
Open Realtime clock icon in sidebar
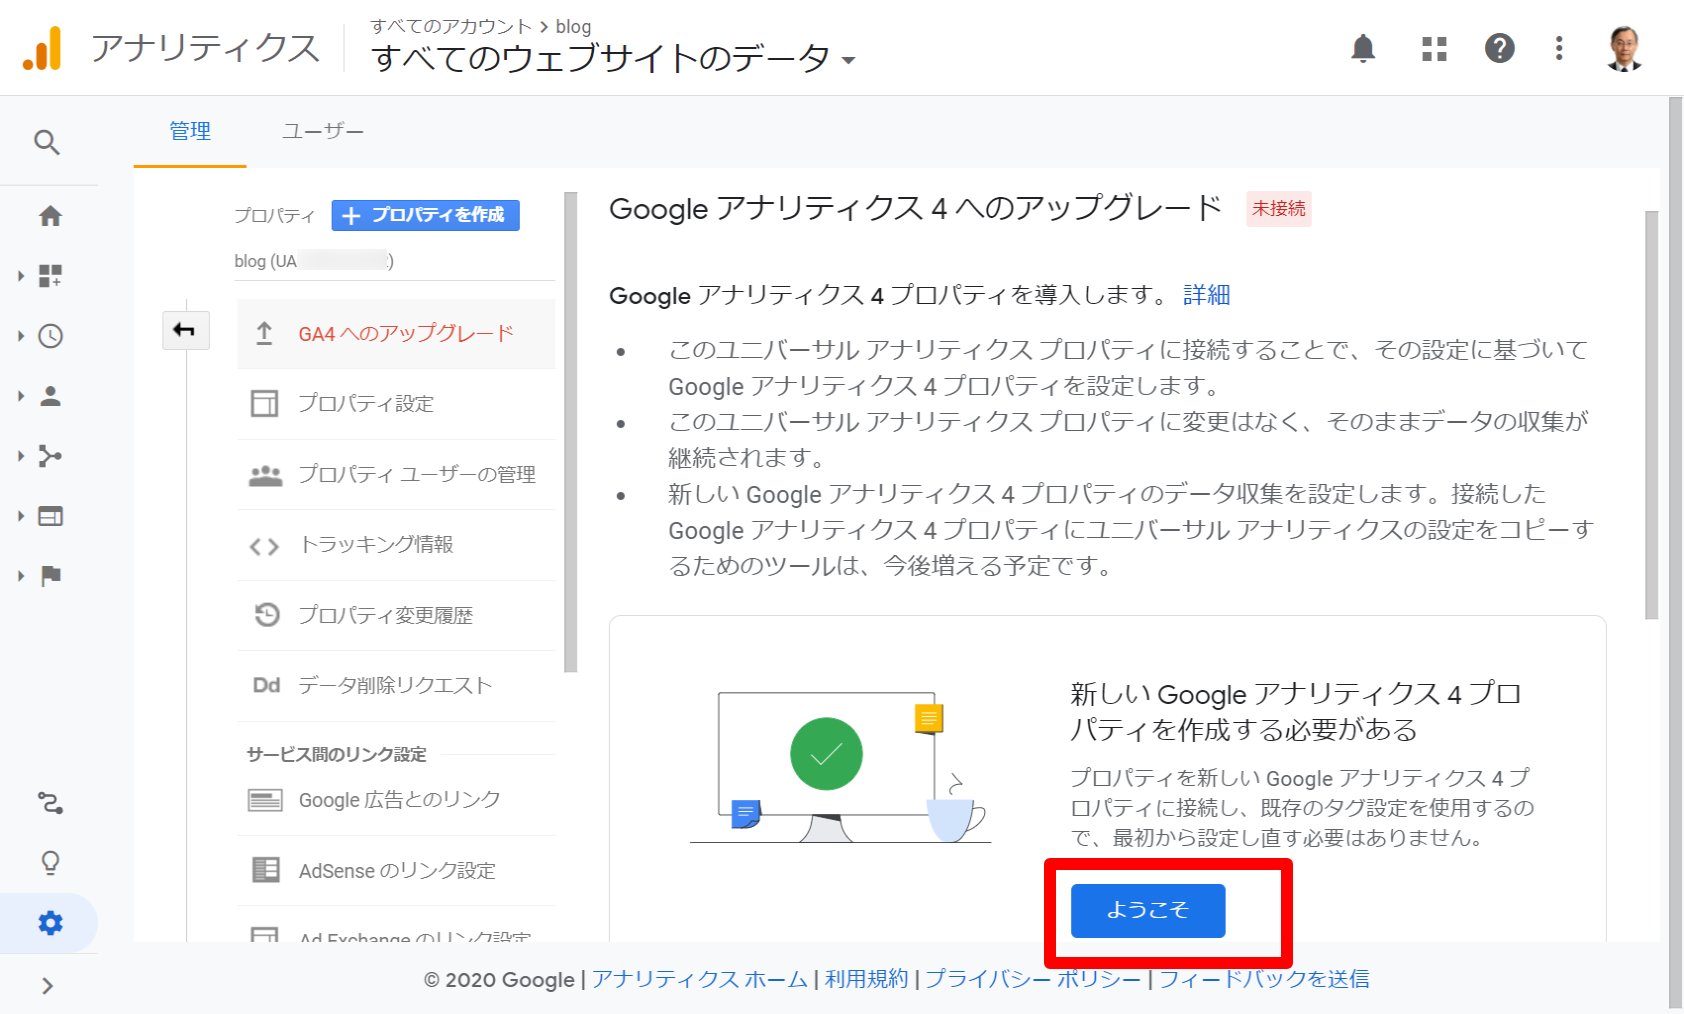click(50, 336)
